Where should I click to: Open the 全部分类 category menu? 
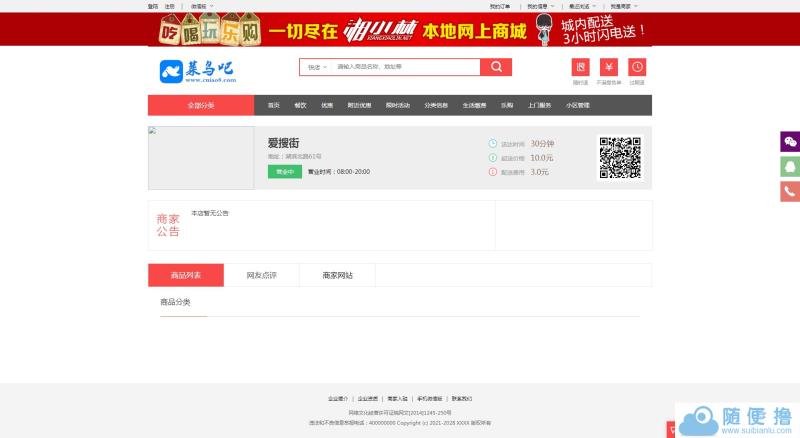coord(201,105)
